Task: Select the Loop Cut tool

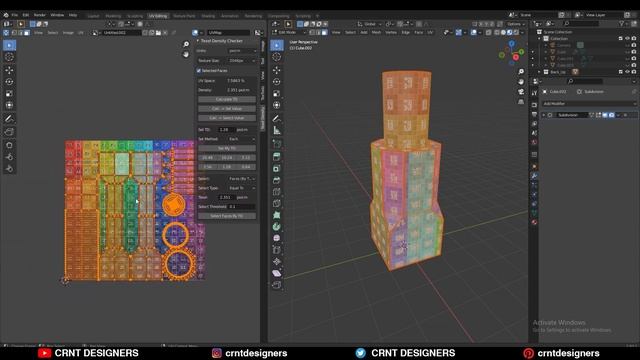Action: 277,192
